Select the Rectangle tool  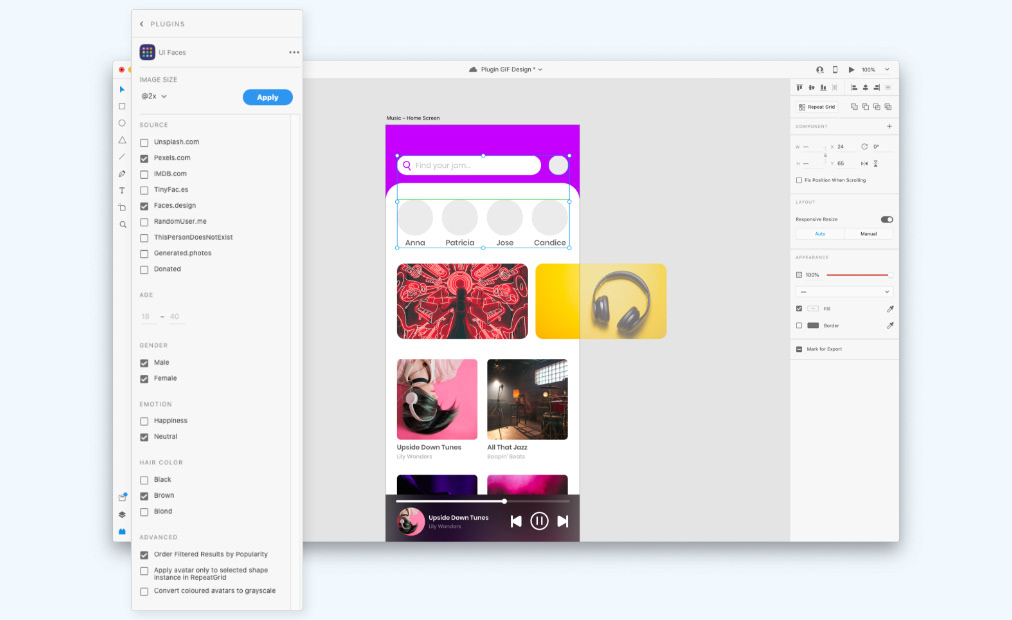122,106
